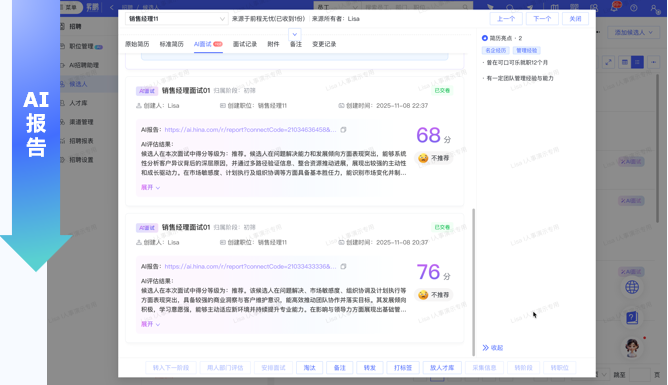
Task: Click the 名企经历 tag
Action: (x=496, y=50)
